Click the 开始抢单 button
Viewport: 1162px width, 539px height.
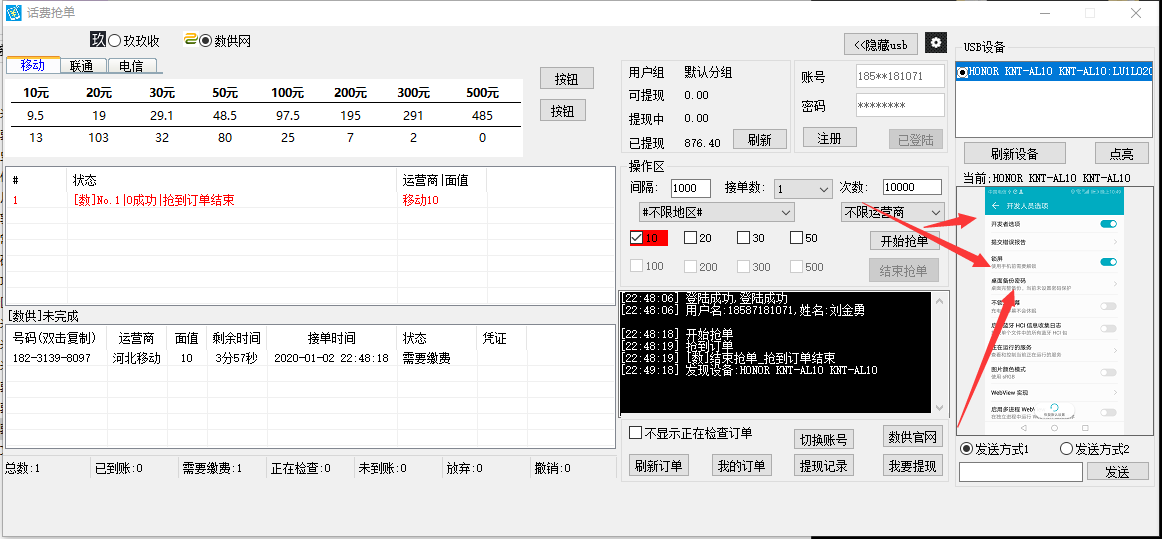click(904, 241)
